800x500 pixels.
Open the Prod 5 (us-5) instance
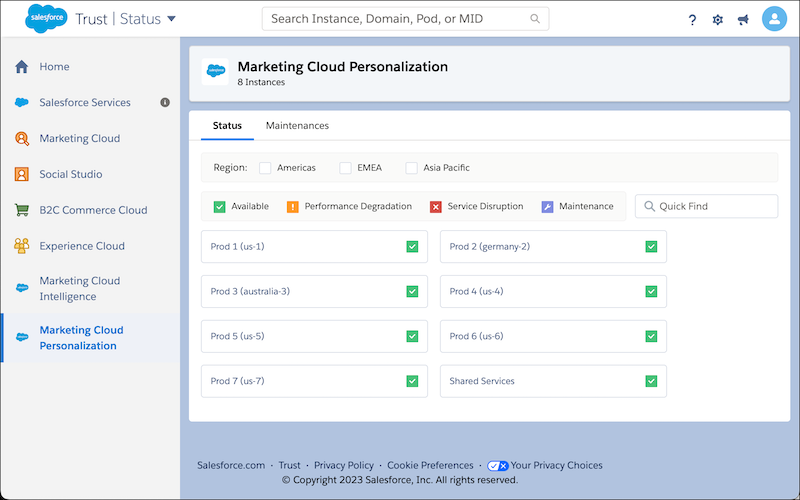[x=314, y=336]
